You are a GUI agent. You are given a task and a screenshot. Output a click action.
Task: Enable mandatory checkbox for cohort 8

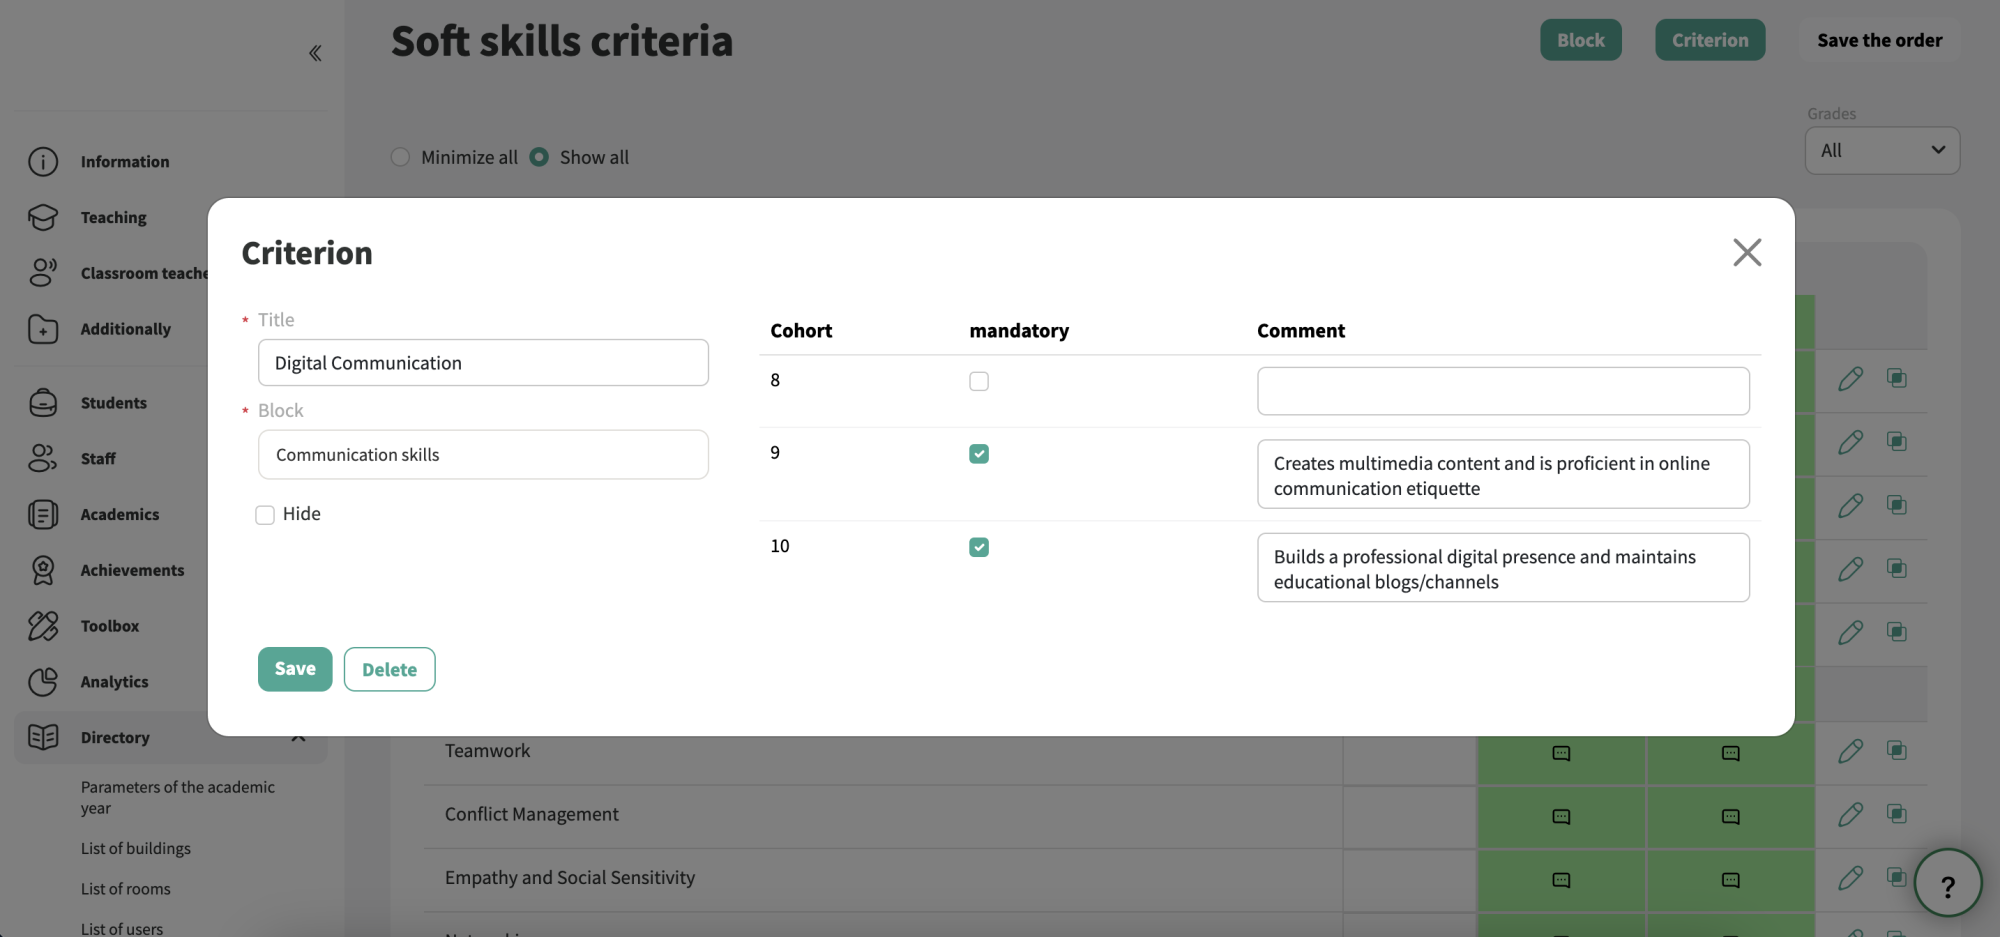(x=979, y=381)
